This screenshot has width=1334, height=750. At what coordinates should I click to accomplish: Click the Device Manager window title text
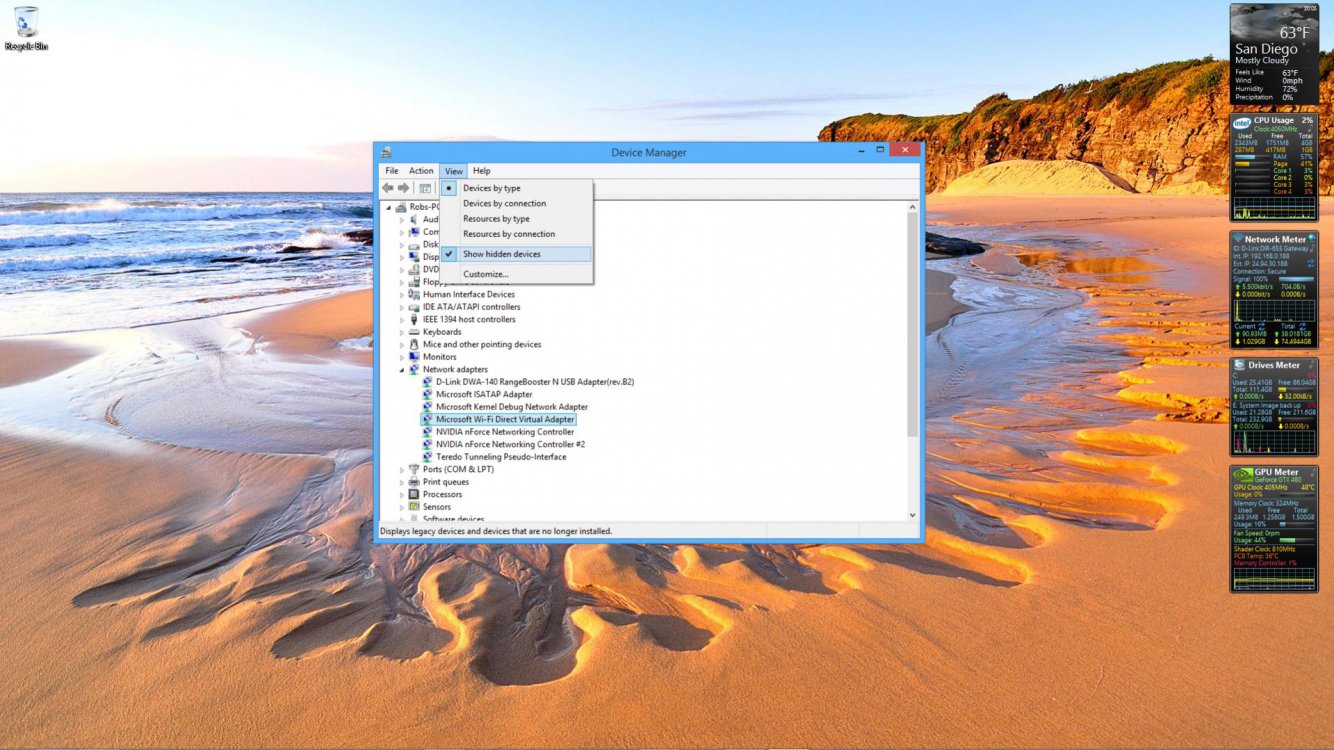coord(649,152)
